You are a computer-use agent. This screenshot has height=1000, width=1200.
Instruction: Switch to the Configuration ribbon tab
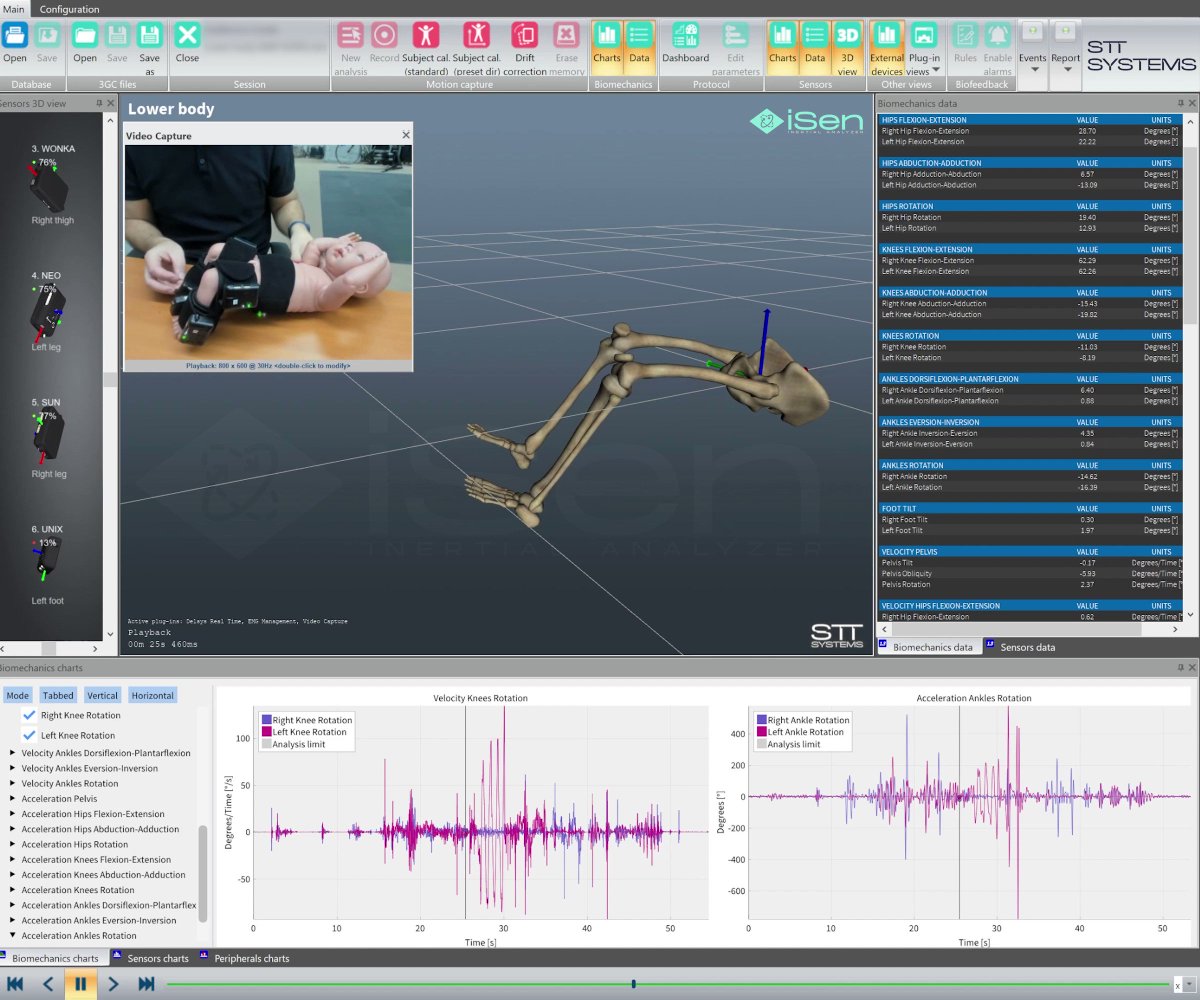[x=69, y=9]
